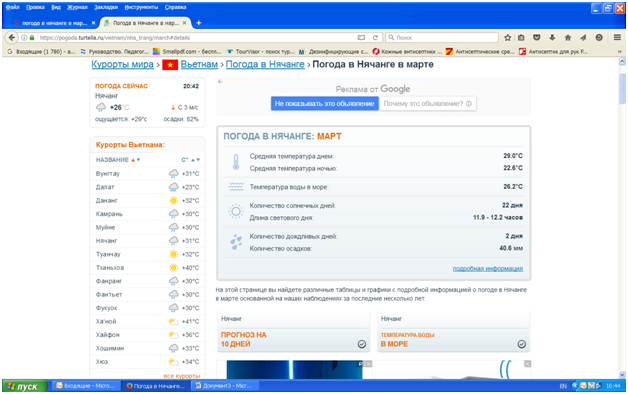Viewport: 628px width, 394px height.
Task: Click the ad back arrow above Google ad
Action: (x=220, y=82)
